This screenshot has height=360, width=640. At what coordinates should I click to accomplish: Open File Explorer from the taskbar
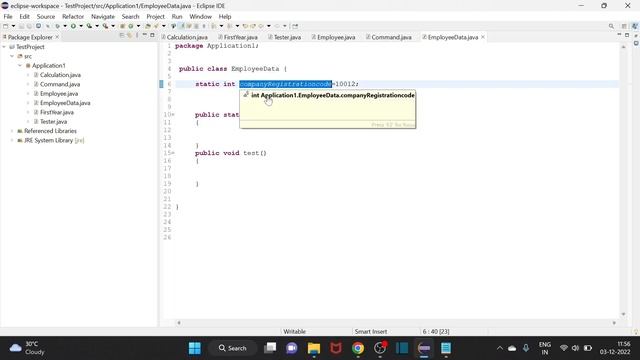pyautogui.click(x=314, y=348)
